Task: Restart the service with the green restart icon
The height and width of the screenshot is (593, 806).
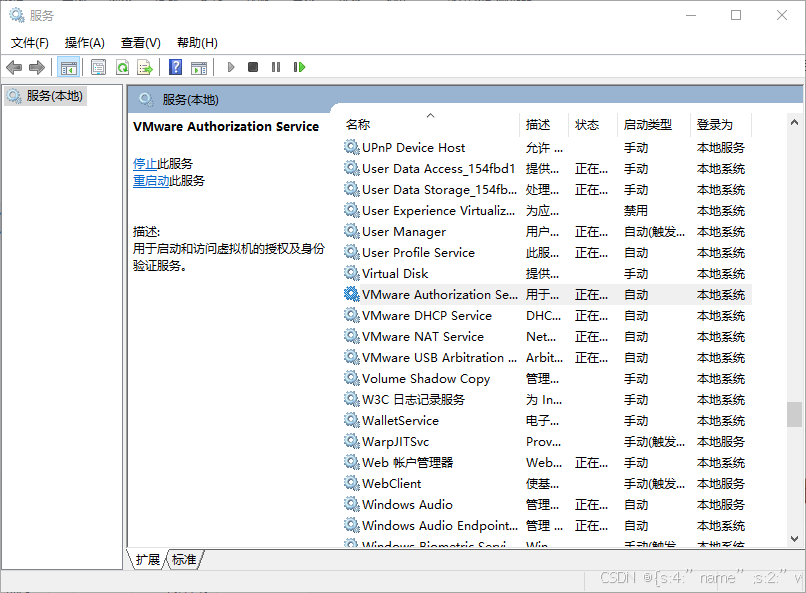Action: point(299,67)
